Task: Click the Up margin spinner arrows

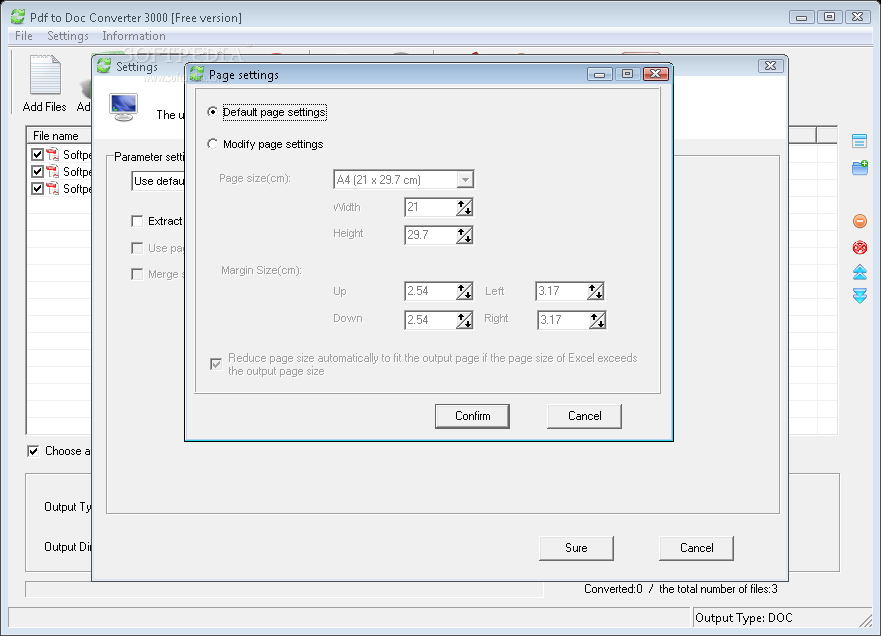Action: coord(464,291)
